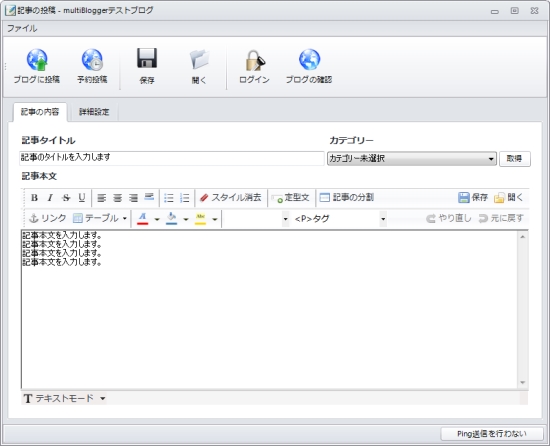The width and height of the screenshot is (550, 446).
Task: Expand the テキストモード mode selector
Action: tap(64, 398)
